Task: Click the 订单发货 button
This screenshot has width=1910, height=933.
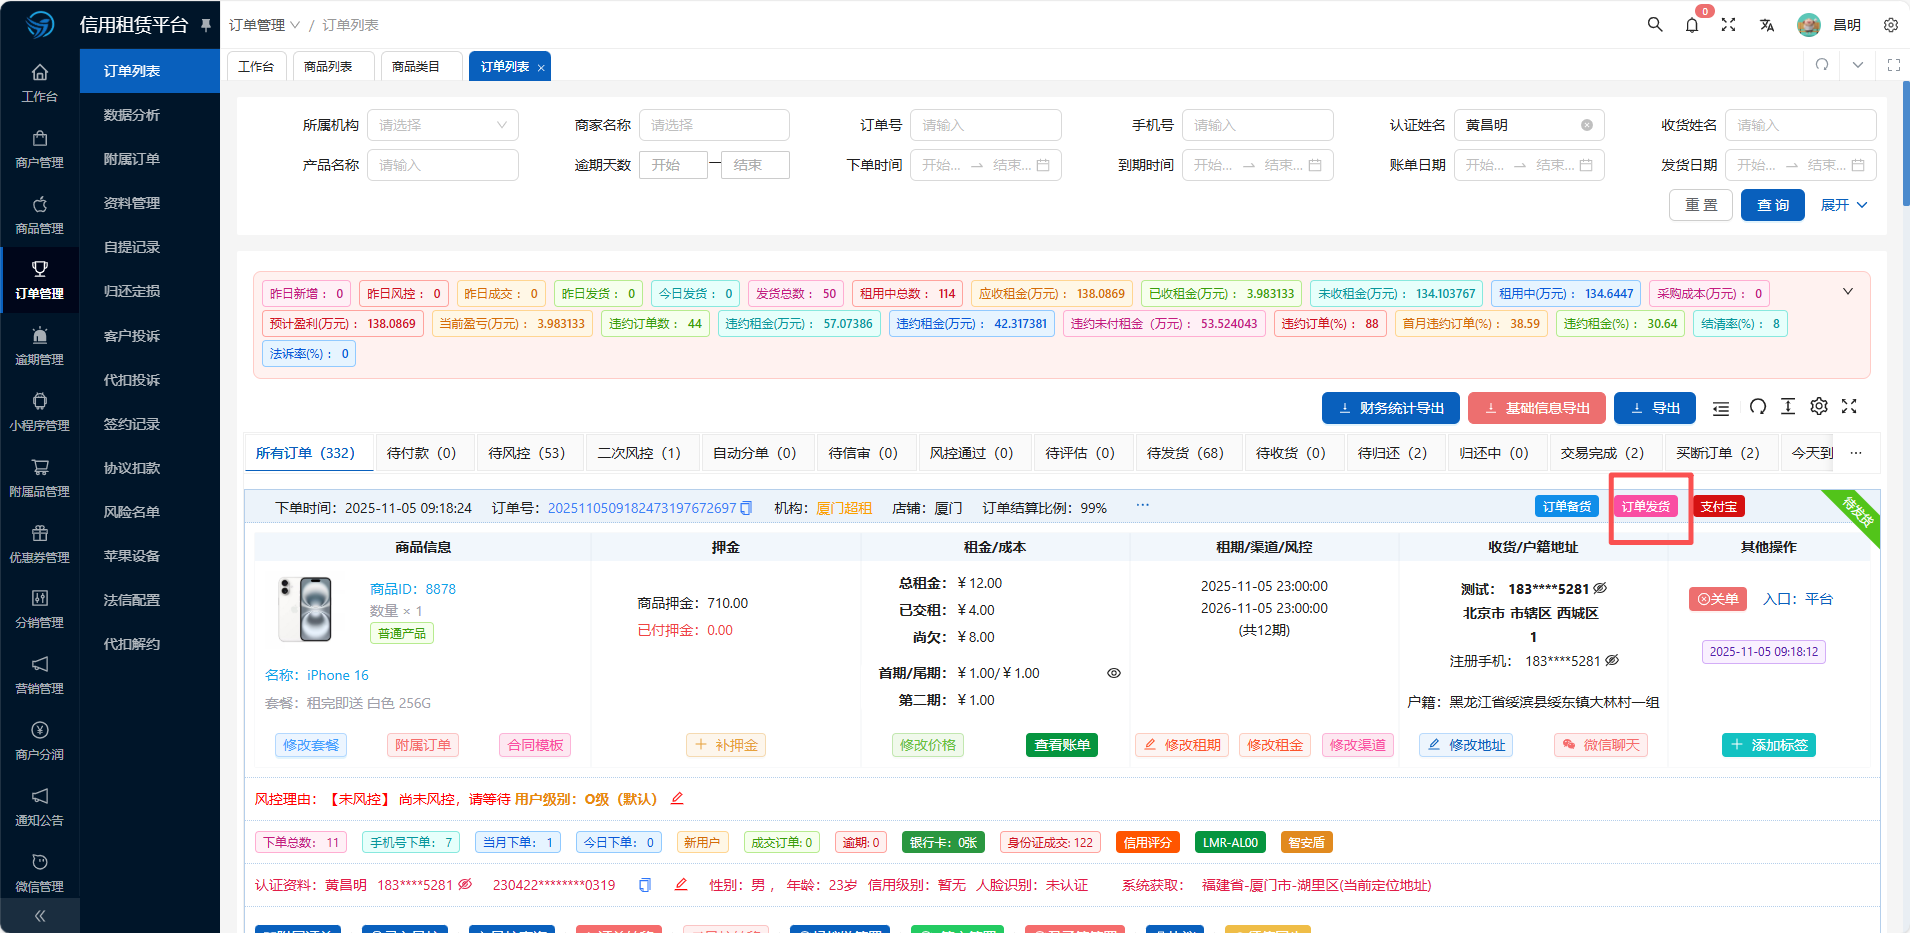Action: pos(1645,507)
